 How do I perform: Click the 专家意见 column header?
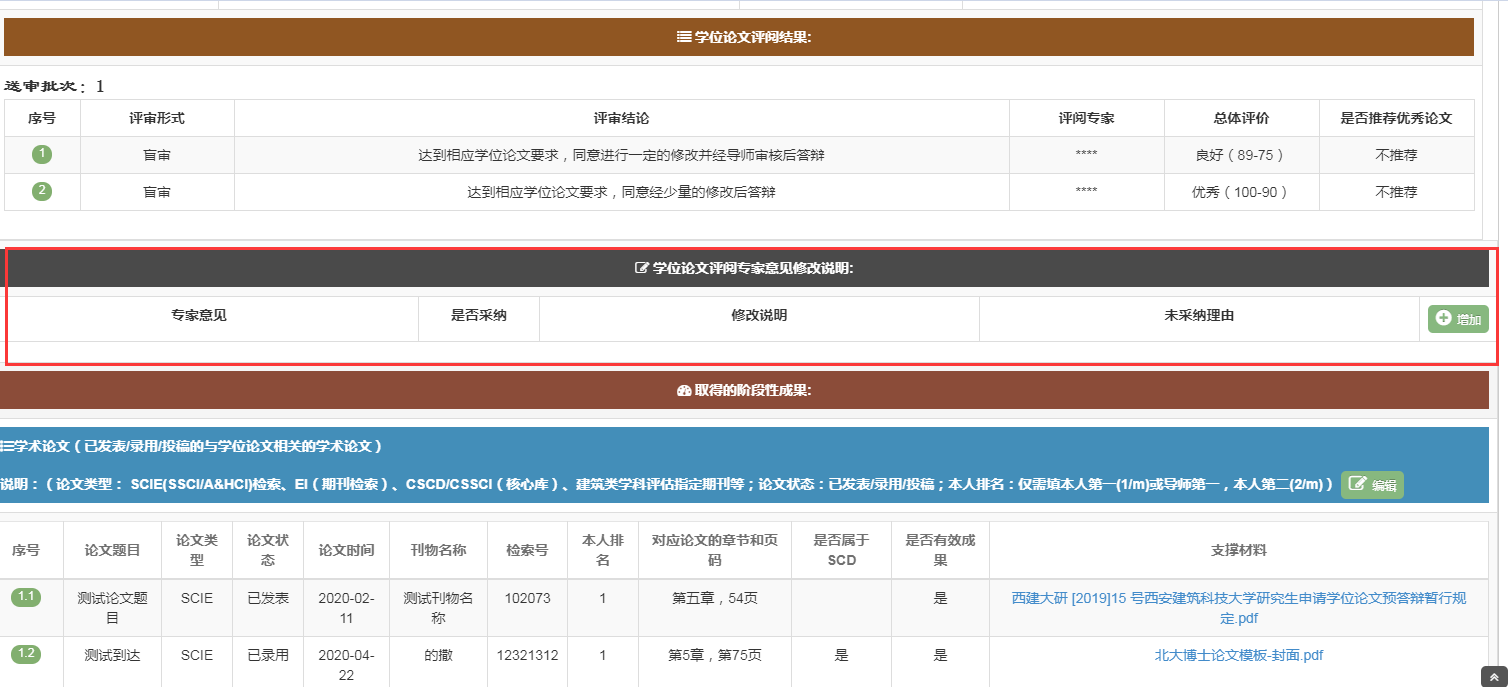(199, 315)
